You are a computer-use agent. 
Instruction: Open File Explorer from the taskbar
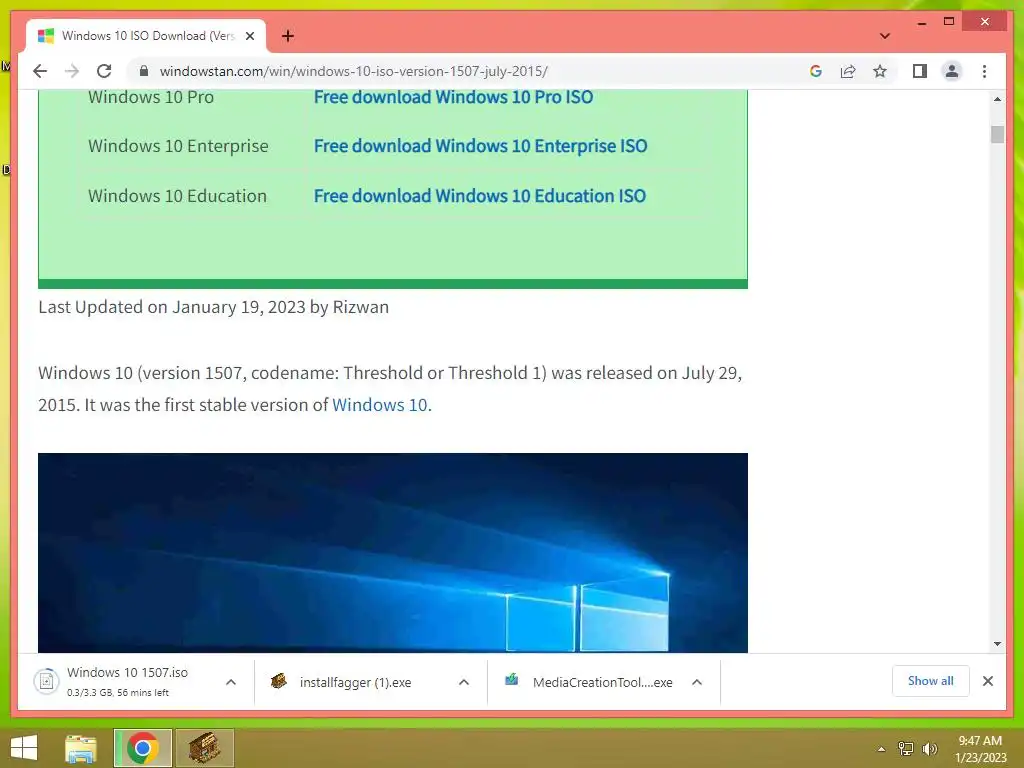click(x=81, y=748)
